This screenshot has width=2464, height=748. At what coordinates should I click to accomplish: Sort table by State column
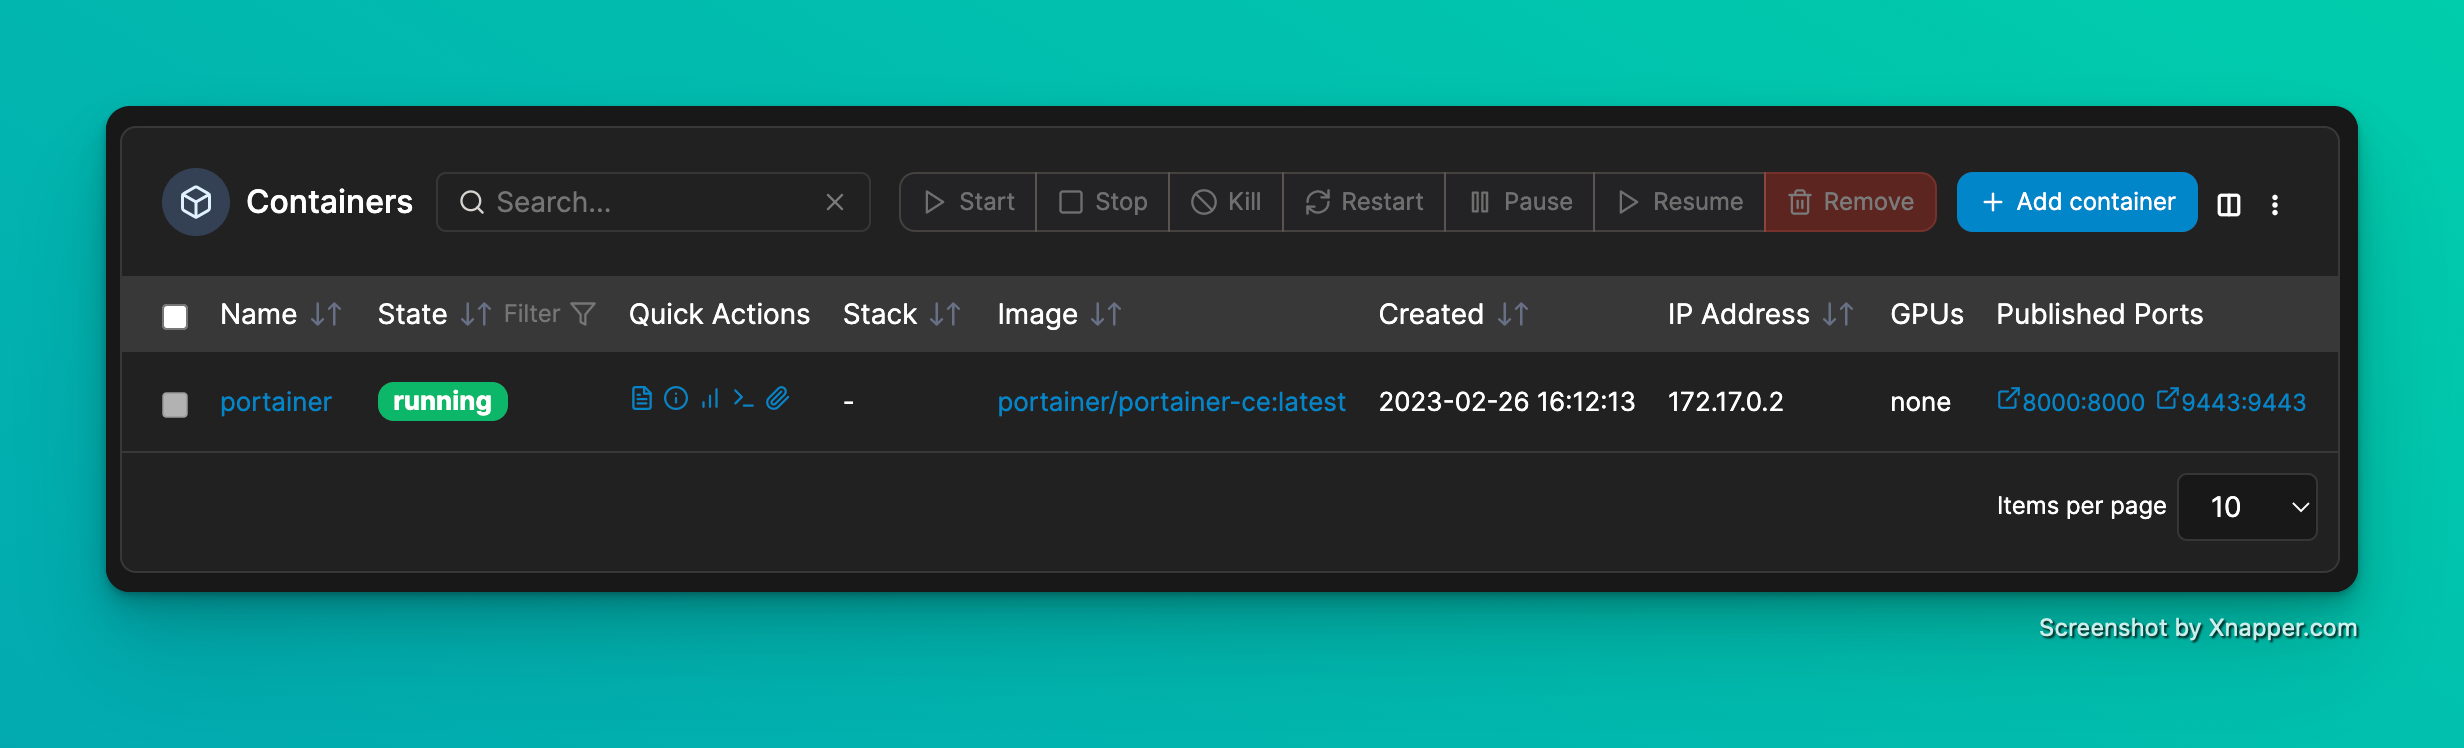pyautogui.click(x=476, y=315)
